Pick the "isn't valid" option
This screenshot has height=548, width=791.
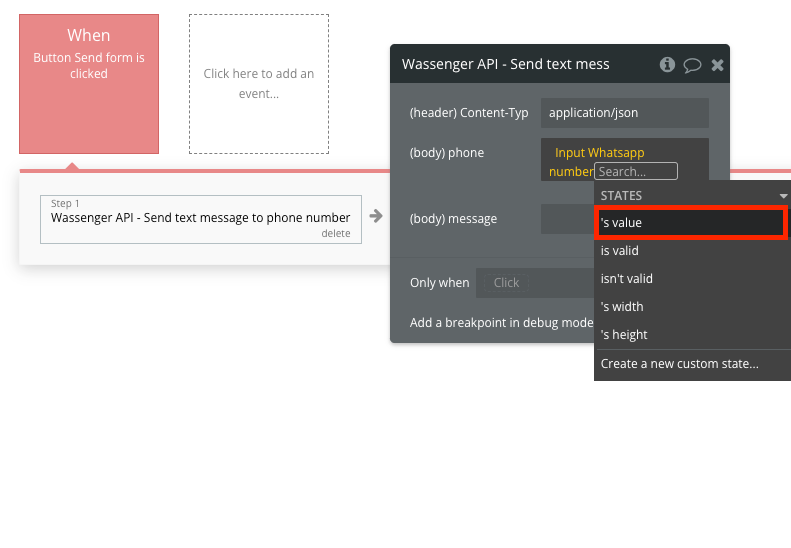click(x=626, y=279)
